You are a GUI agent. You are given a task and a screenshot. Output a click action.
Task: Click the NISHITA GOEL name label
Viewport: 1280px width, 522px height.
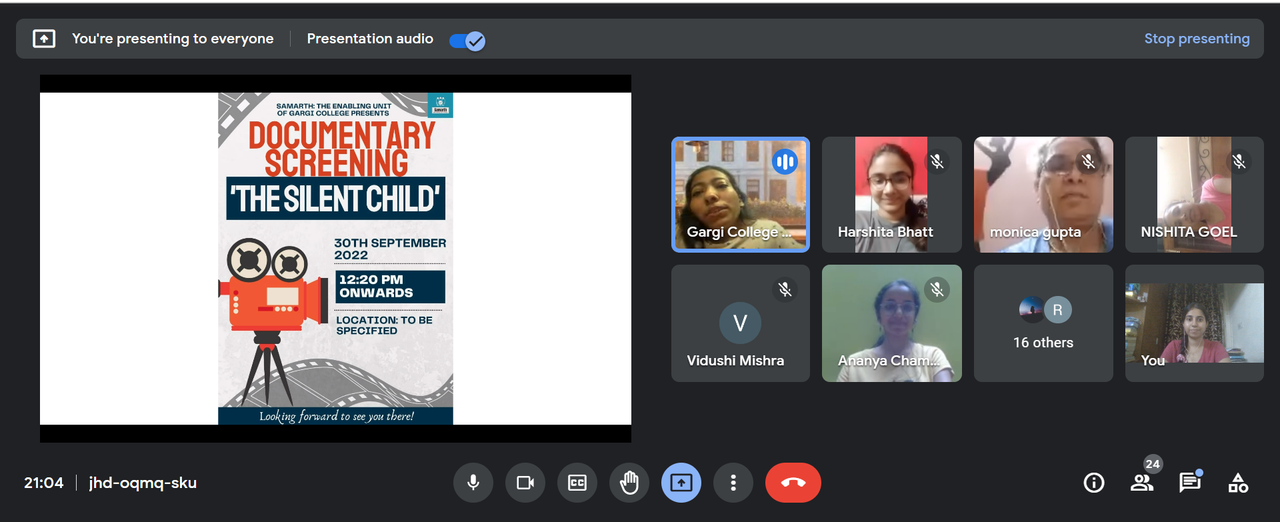[x=1189, y=232]
